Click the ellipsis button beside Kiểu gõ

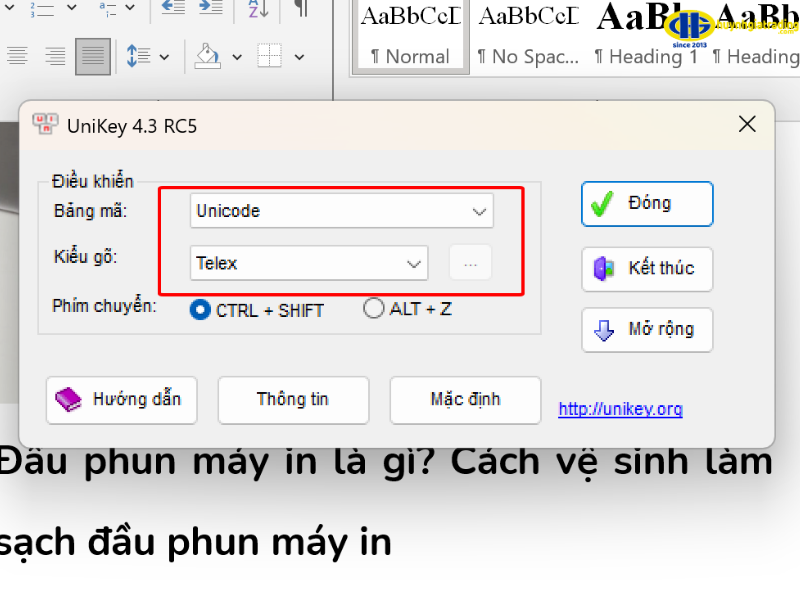click(470, 262)
